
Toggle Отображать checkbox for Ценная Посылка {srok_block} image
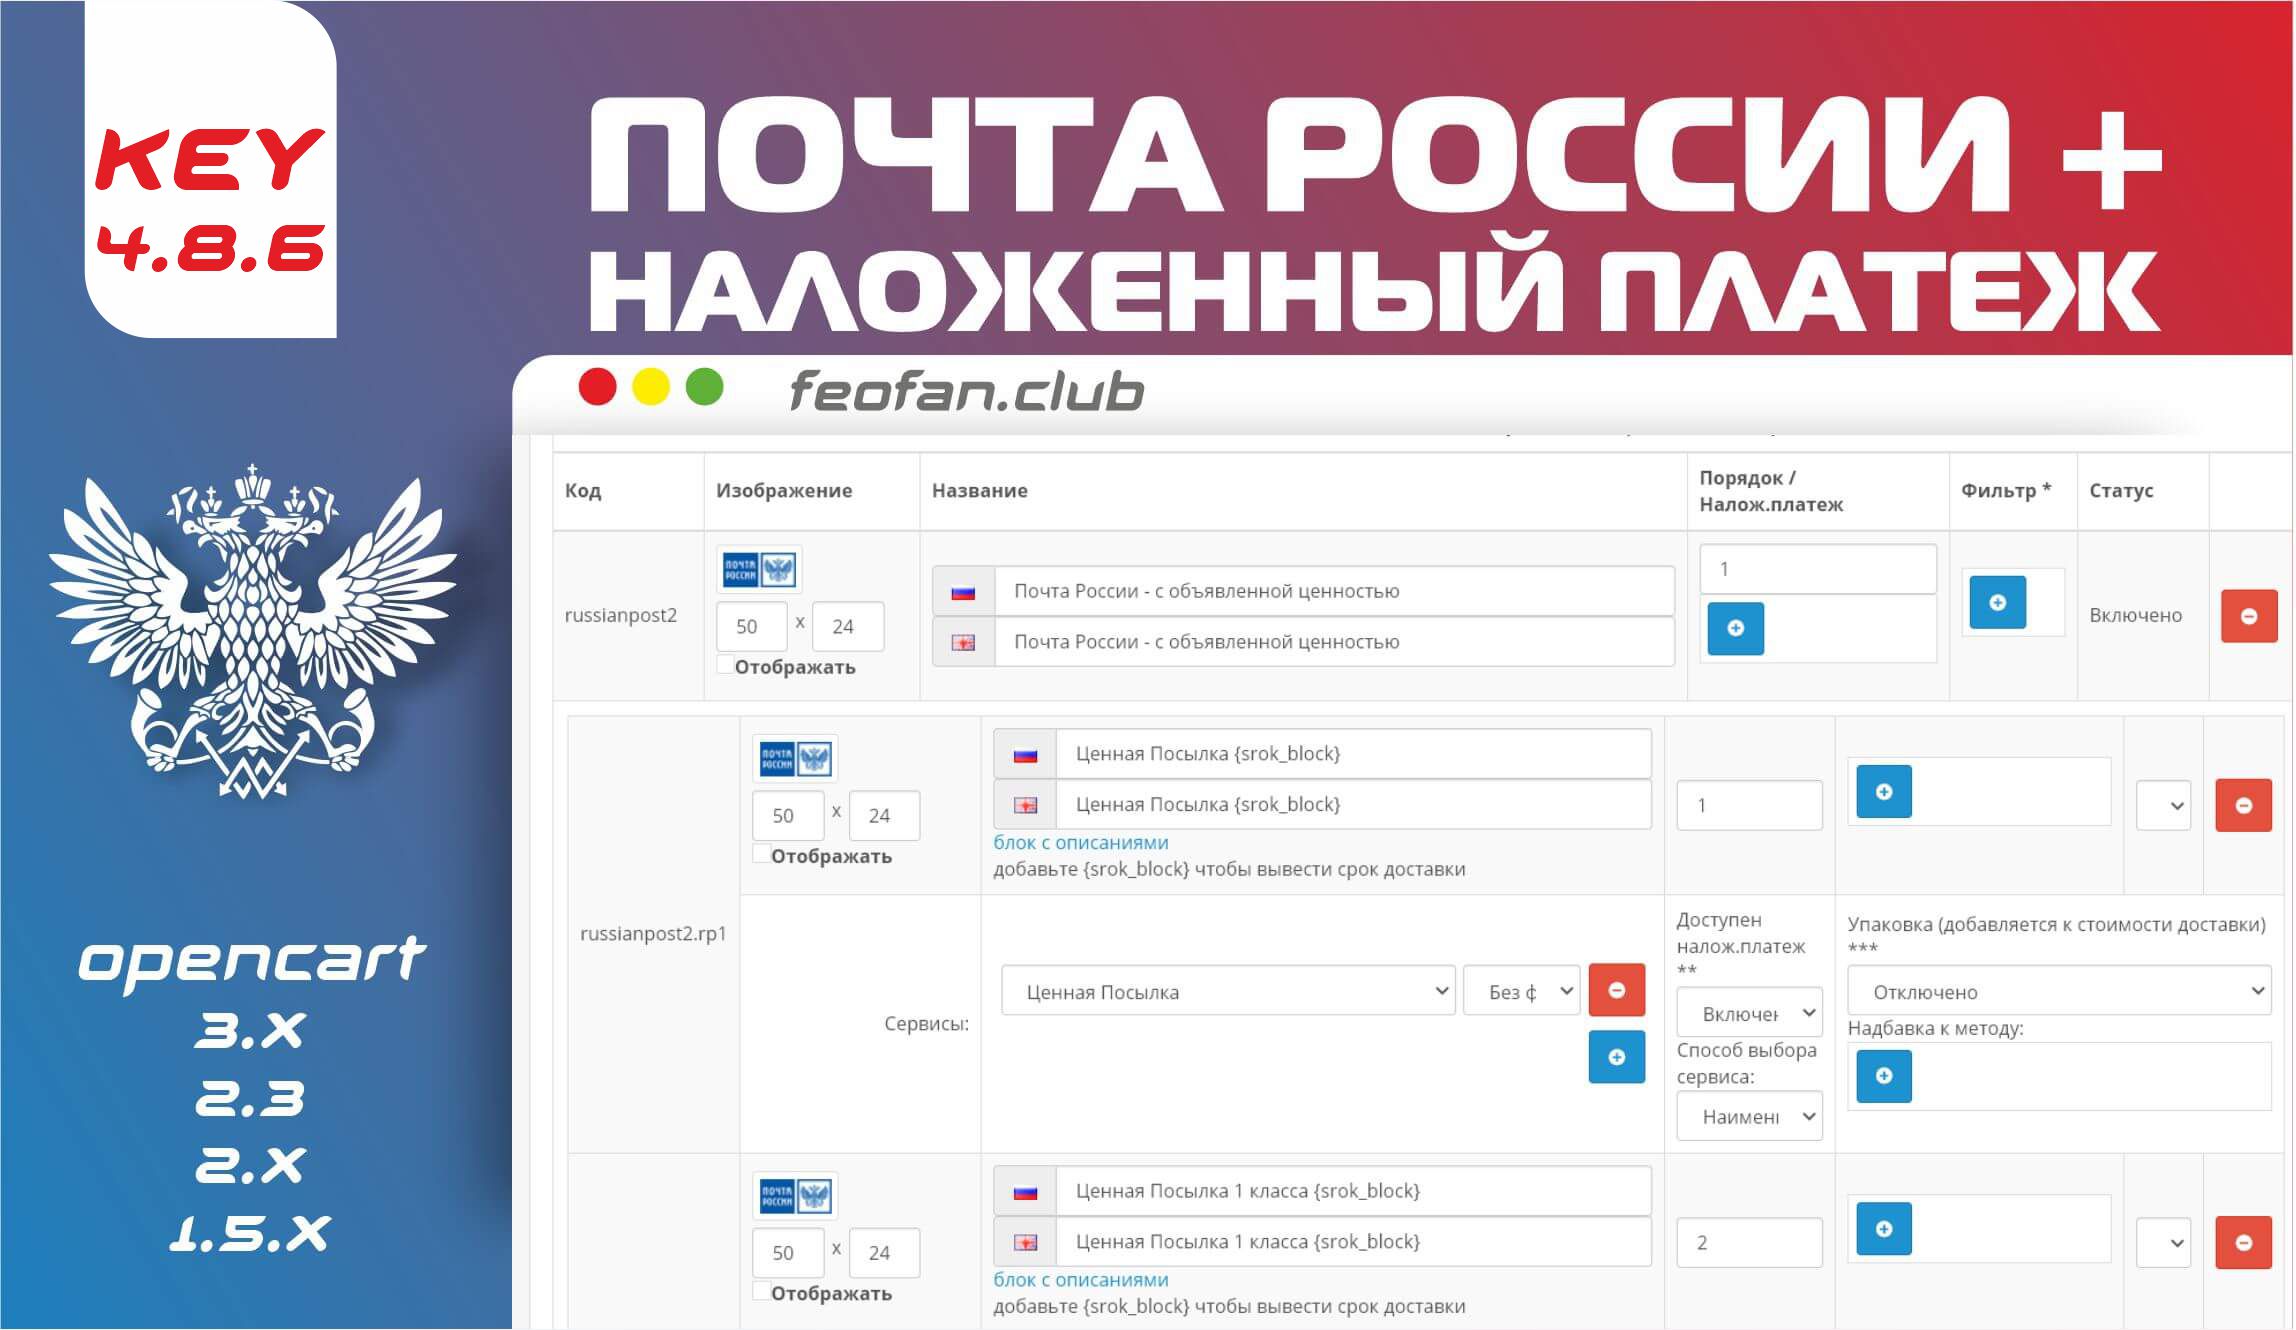(762, 853)
